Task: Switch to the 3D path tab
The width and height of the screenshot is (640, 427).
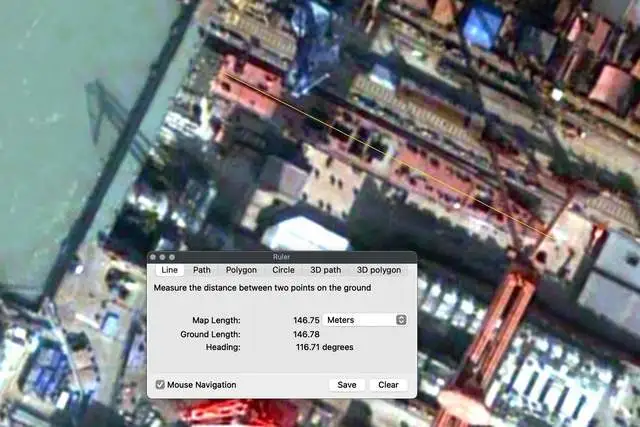Action: coord(325,270)
